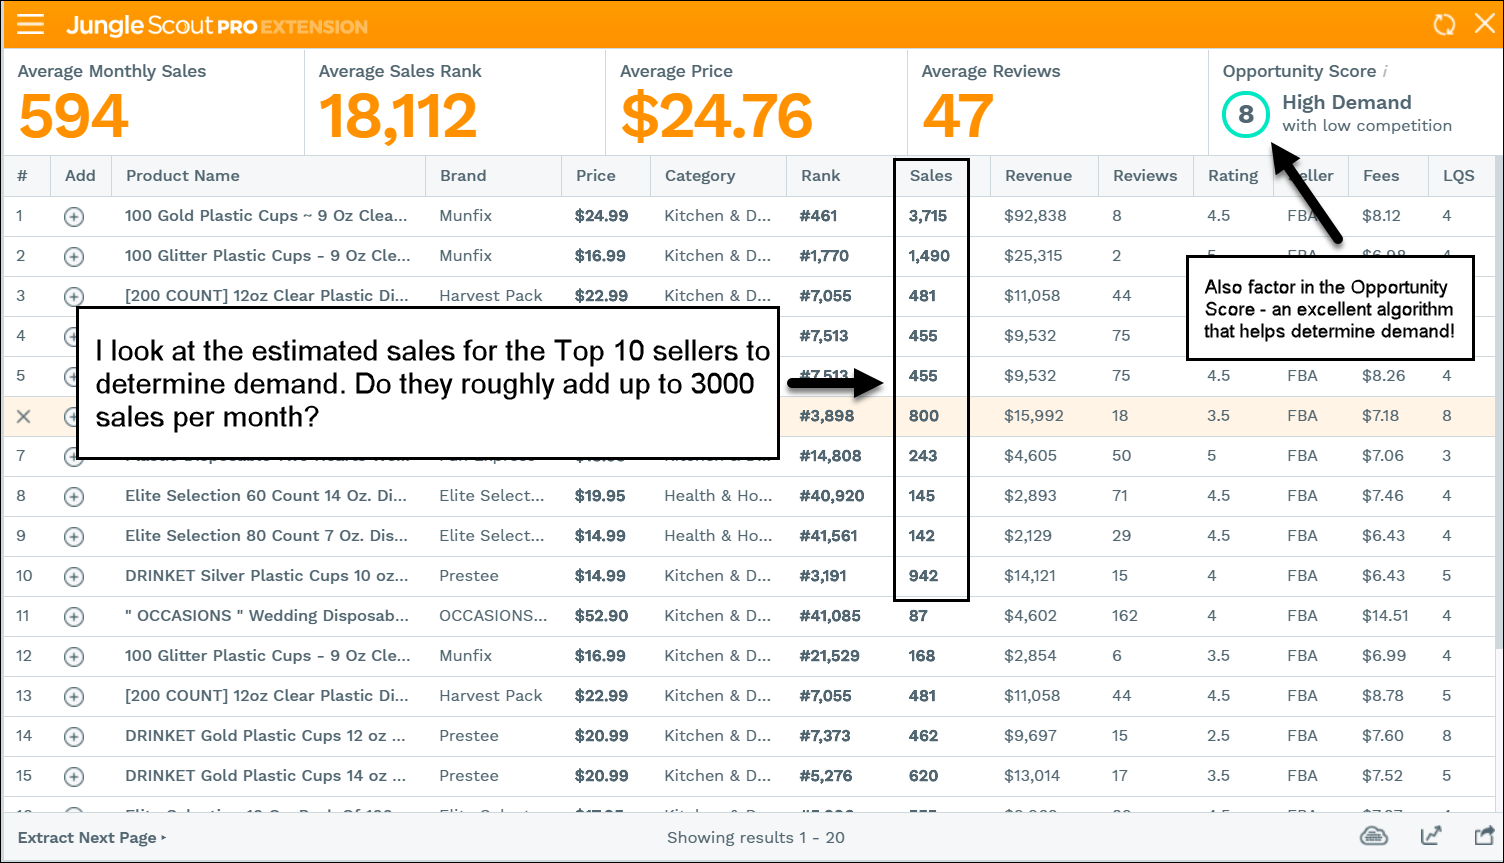Open the hamburger menu in Jungle Scout header
Image resolution: width=1504 pixels, height=863 pixels.
click(31, 25)
